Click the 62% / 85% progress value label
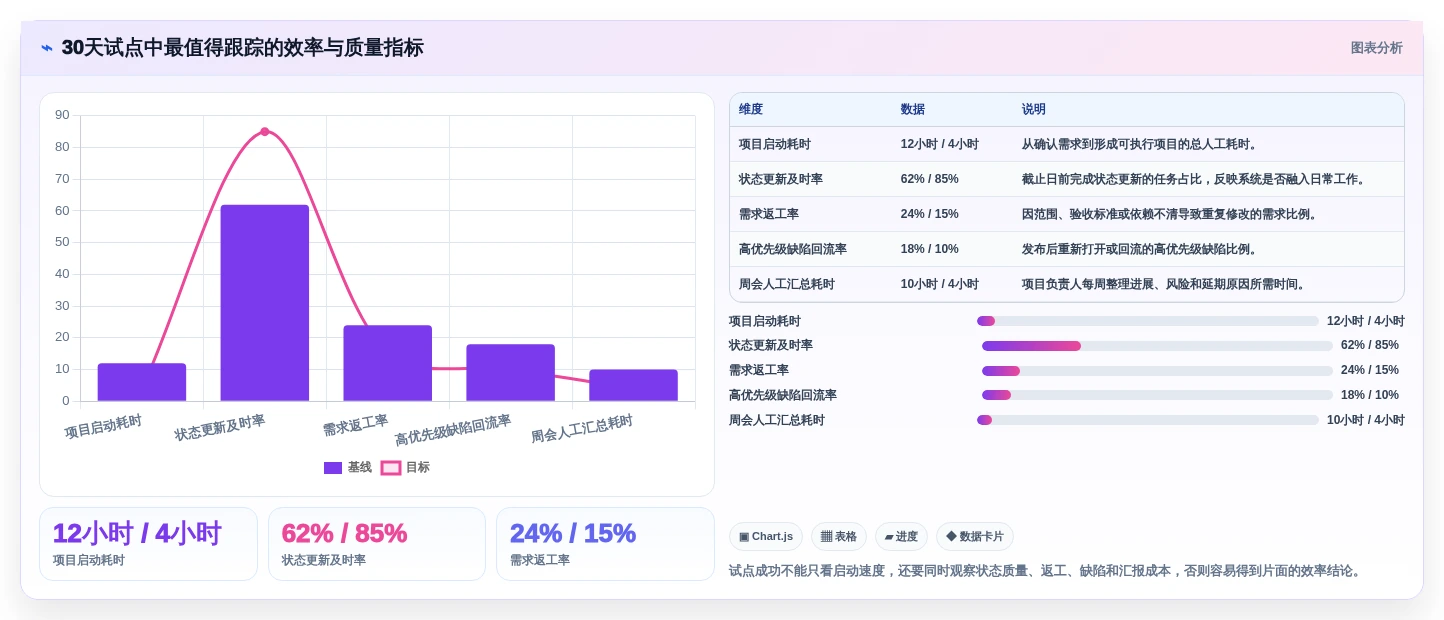The image size is (1444, 620). pos(1370,346)
